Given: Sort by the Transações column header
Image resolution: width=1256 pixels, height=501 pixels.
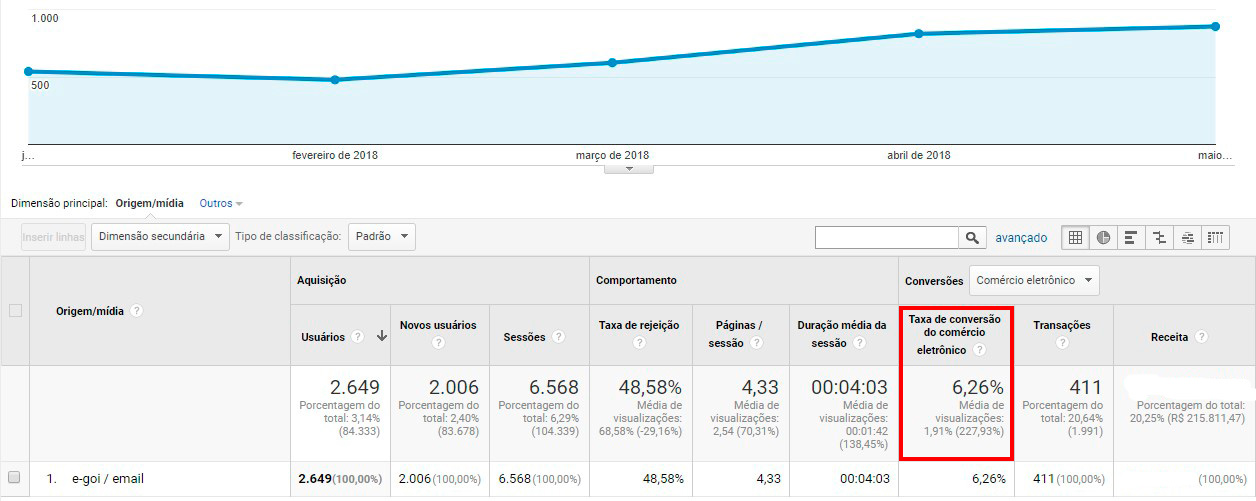Looking at the screenshot, I should pos(1061,325).
